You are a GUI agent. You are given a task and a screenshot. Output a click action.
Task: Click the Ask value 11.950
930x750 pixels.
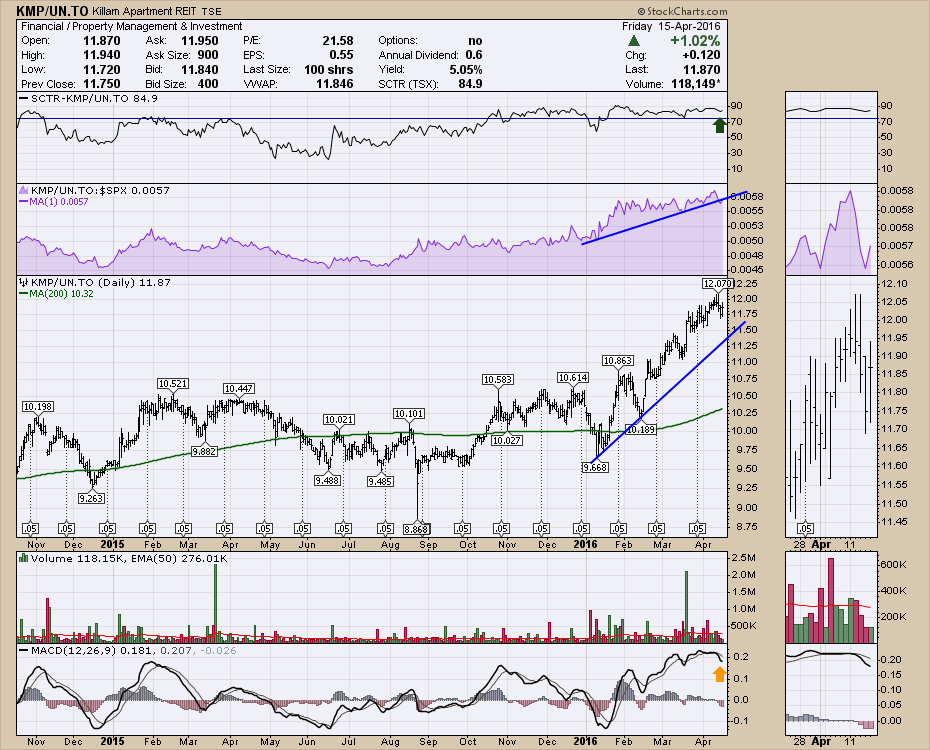200,41
